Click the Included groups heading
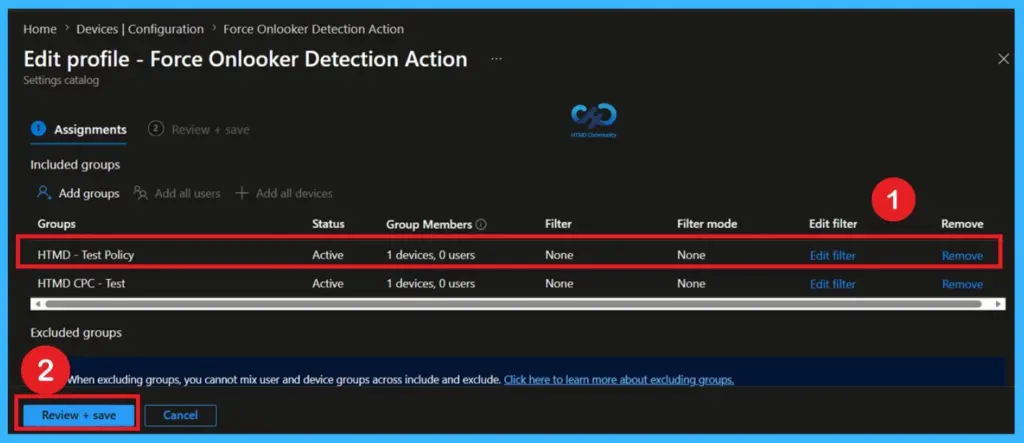 75,165
